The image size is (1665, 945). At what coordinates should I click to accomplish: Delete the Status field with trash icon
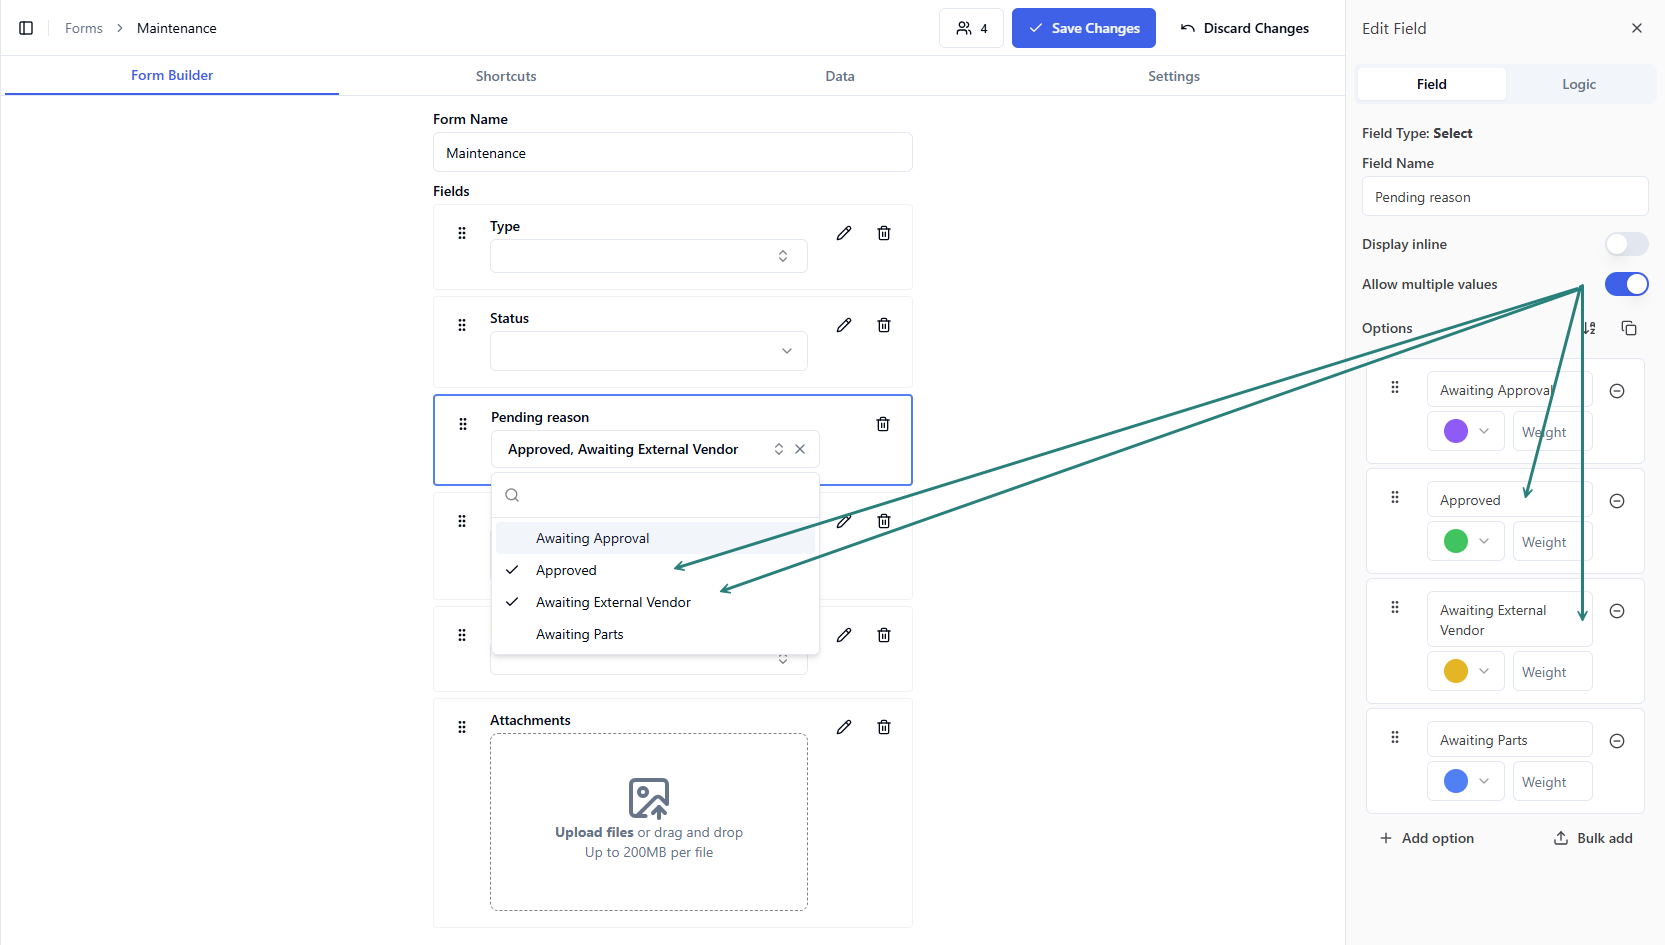tap(884, 325)
